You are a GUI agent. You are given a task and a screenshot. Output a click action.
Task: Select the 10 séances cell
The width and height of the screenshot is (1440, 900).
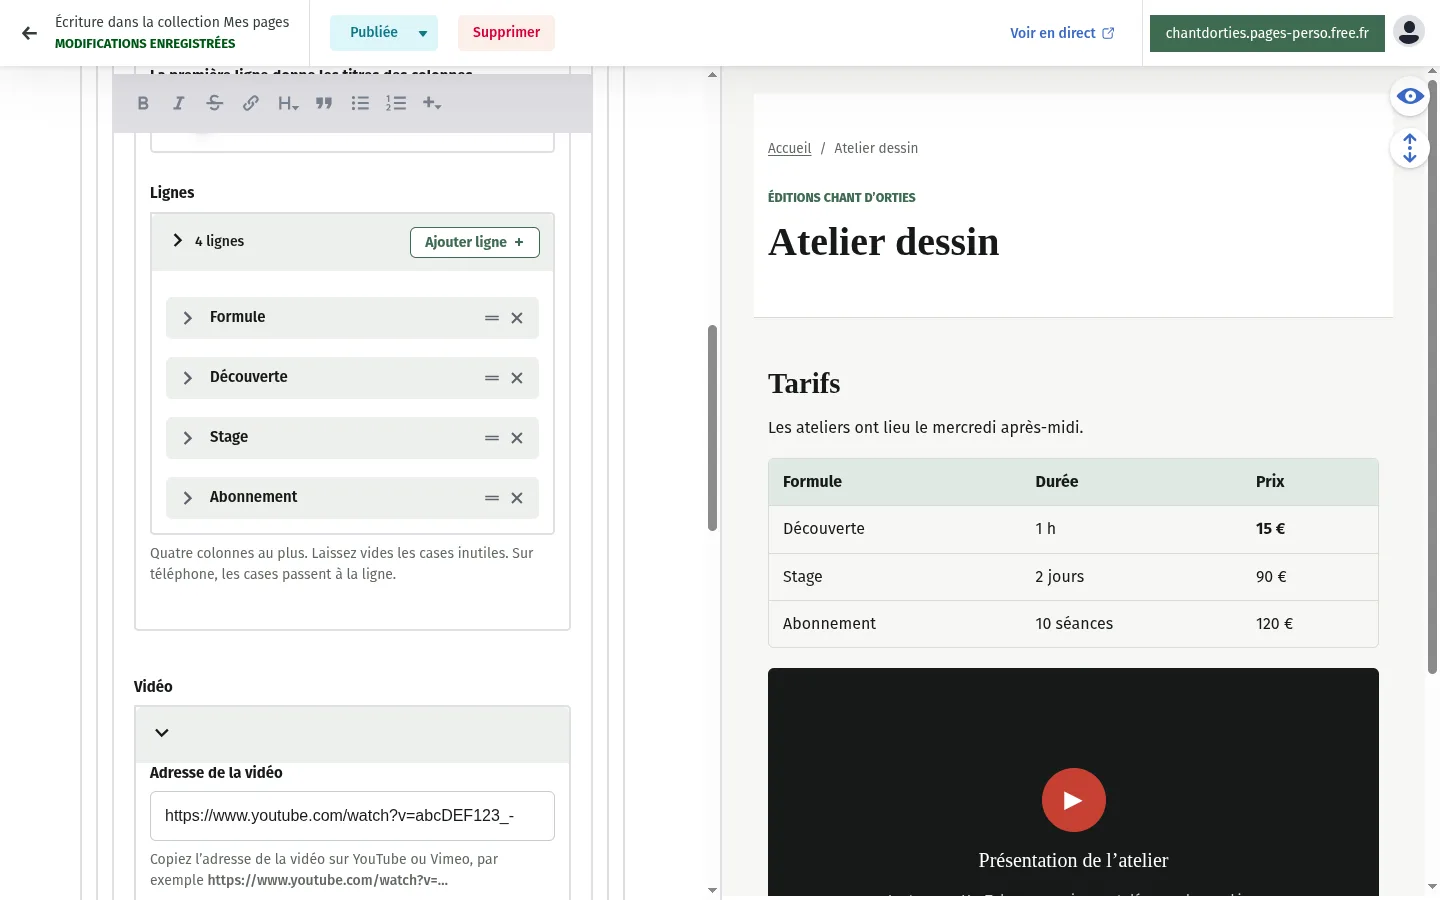click(x=1074, y=624)
